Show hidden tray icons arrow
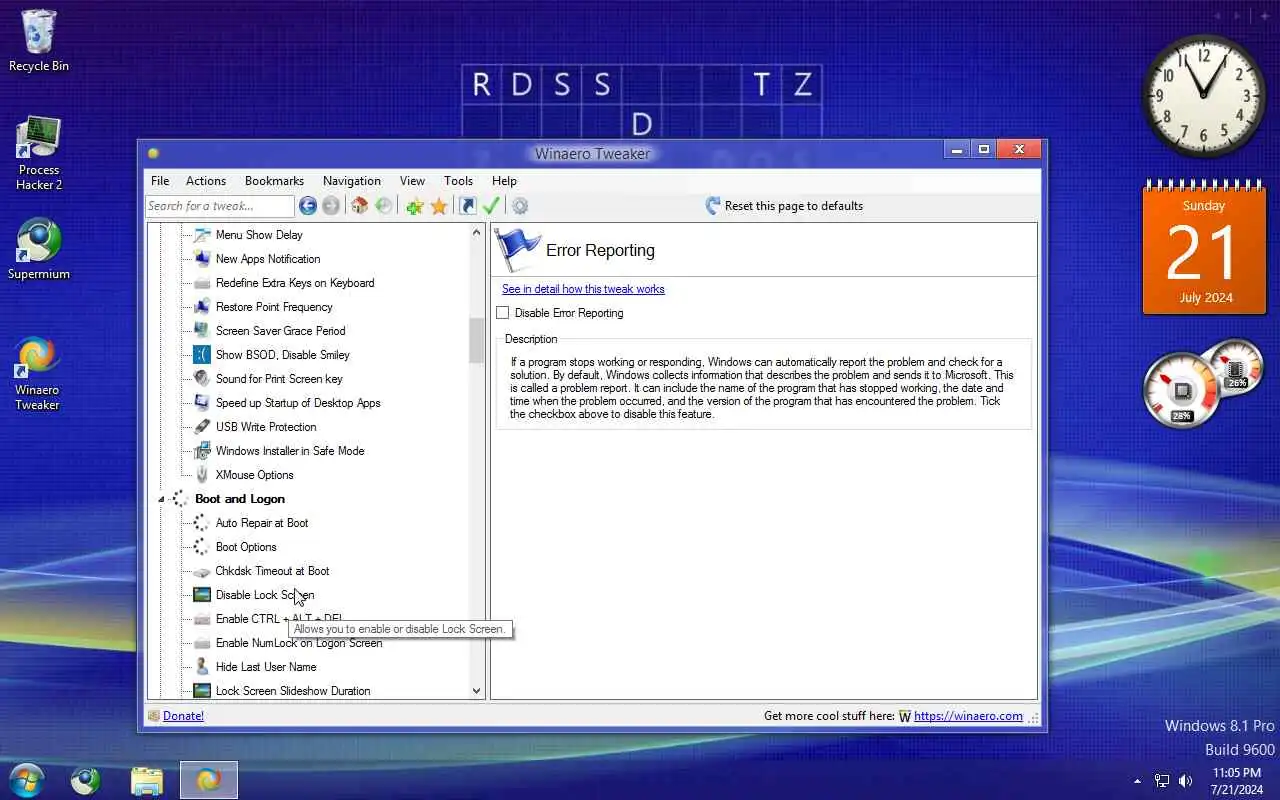 [1137, 781]
